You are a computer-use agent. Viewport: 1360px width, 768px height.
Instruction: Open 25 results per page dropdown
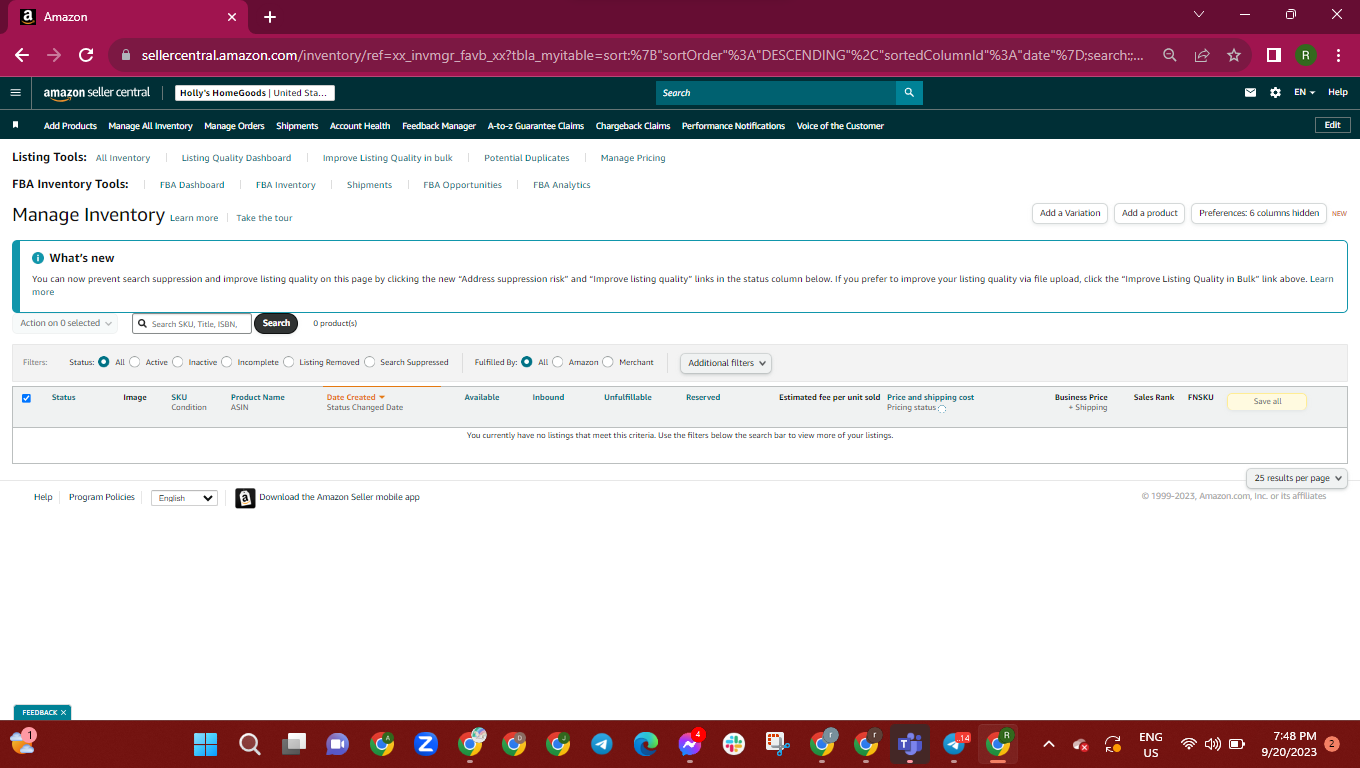click(1297, 478)
